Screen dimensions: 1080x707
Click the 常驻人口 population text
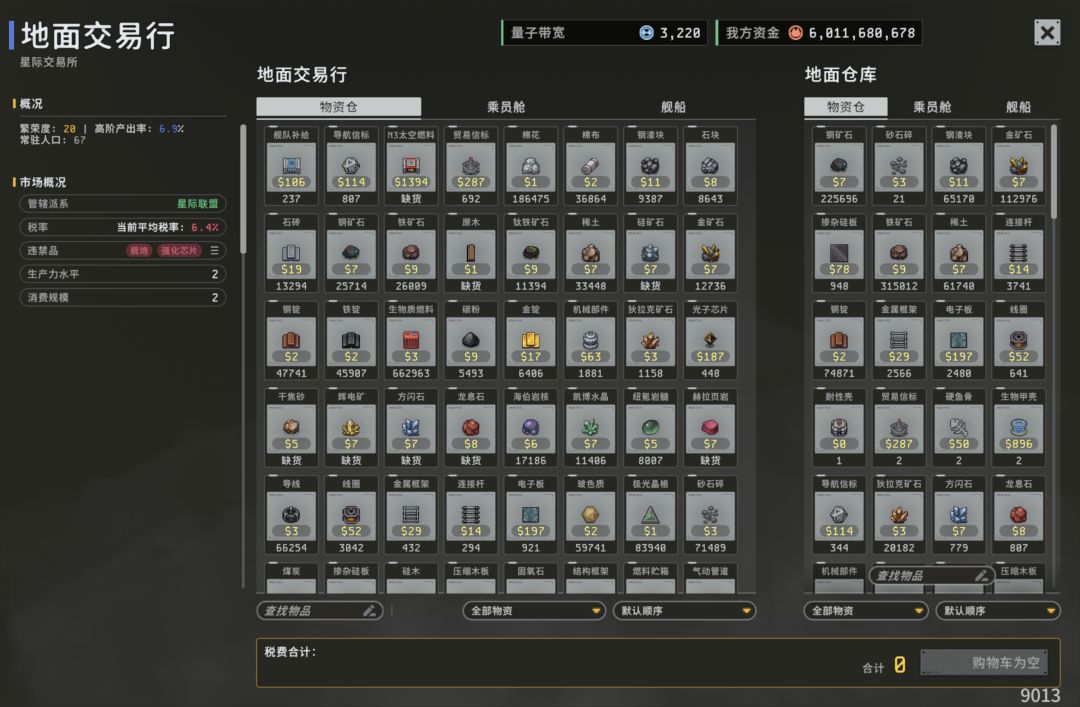pos(53,140)
